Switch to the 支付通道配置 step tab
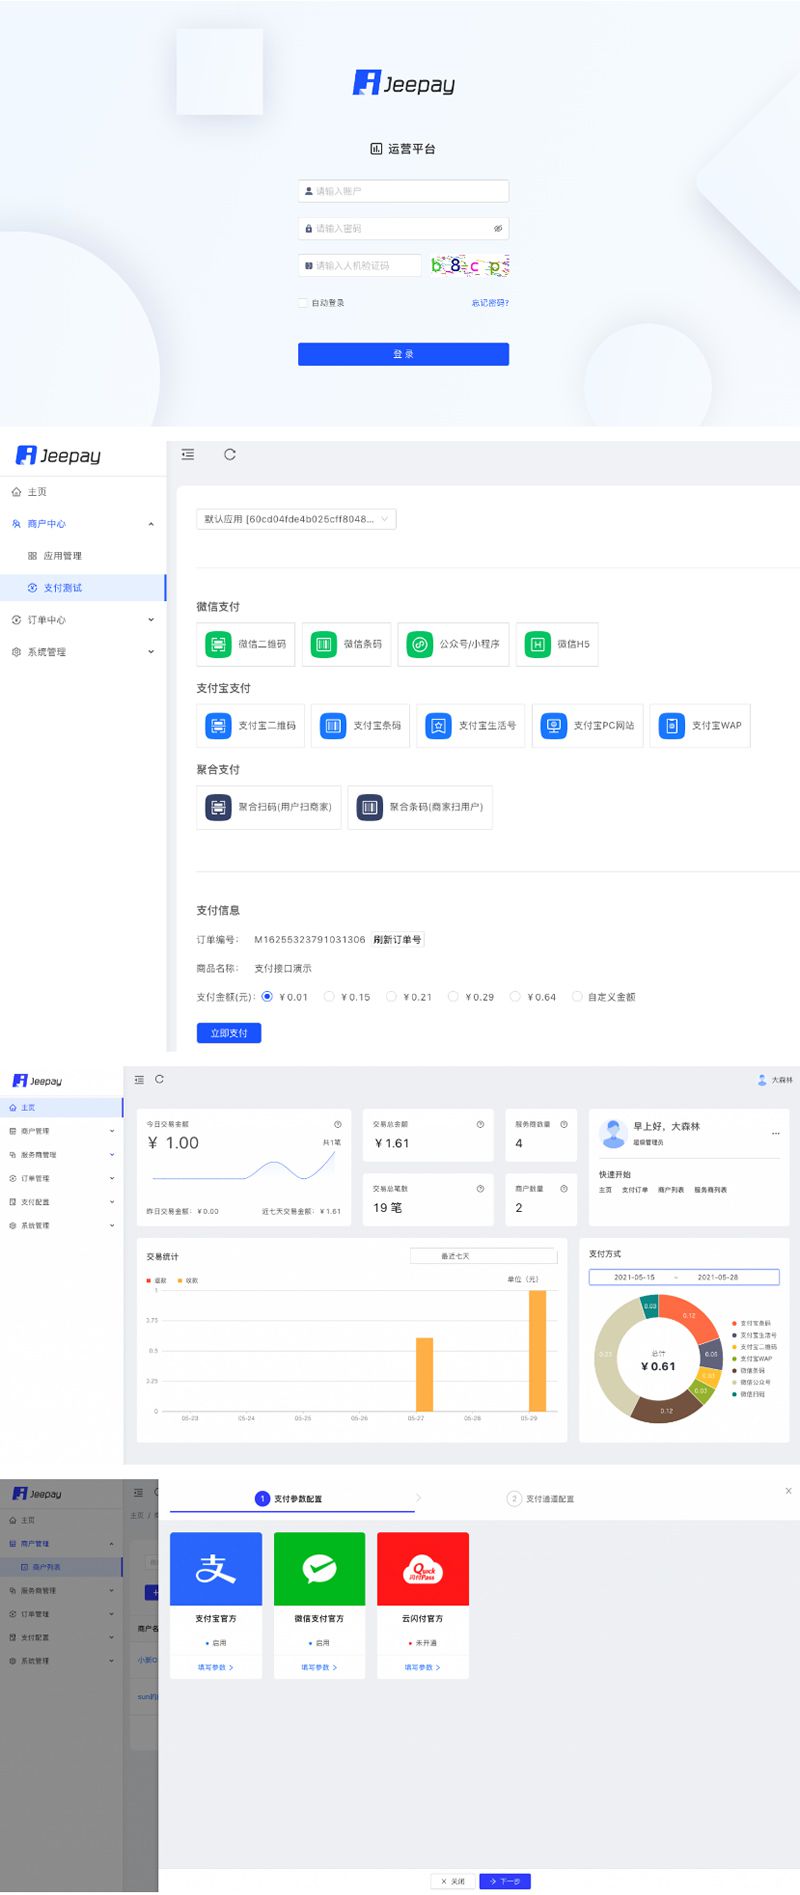The width and height of the screenshot is (800, 1895). (541, 1499)
